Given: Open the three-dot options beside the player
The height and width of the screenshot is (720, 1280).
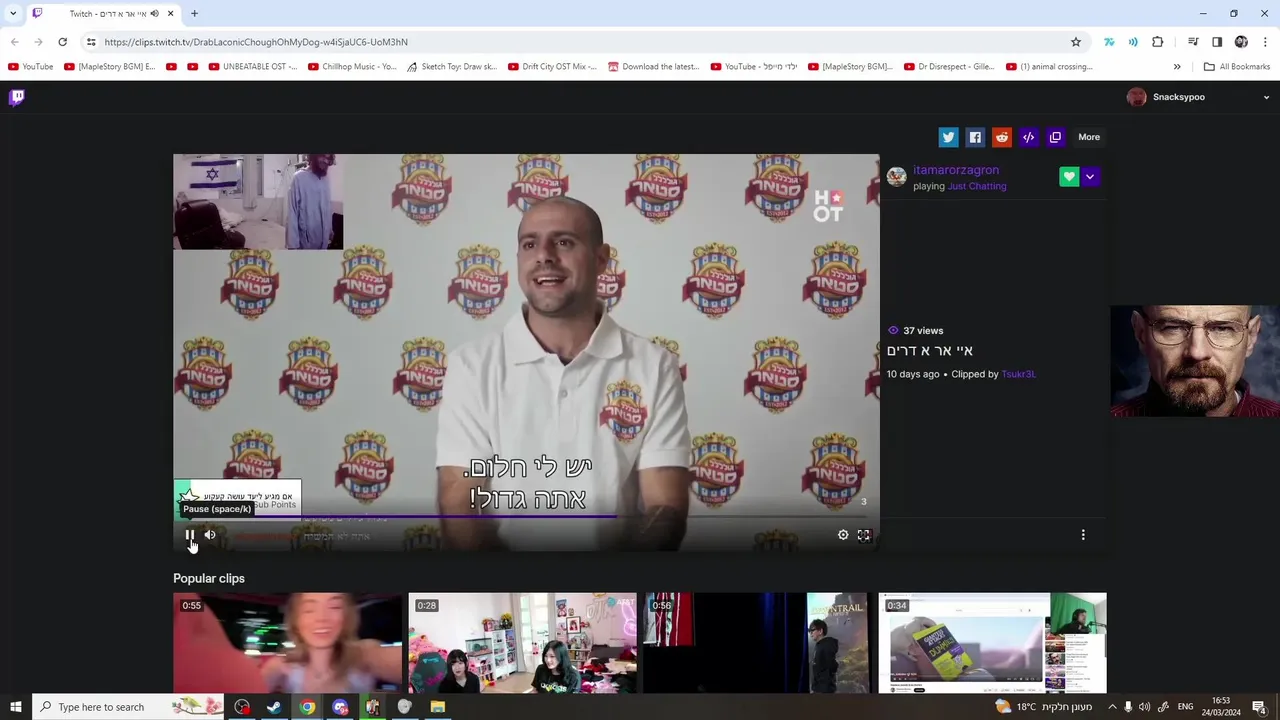Looking at the screenshot, I should coord(1083,535).
